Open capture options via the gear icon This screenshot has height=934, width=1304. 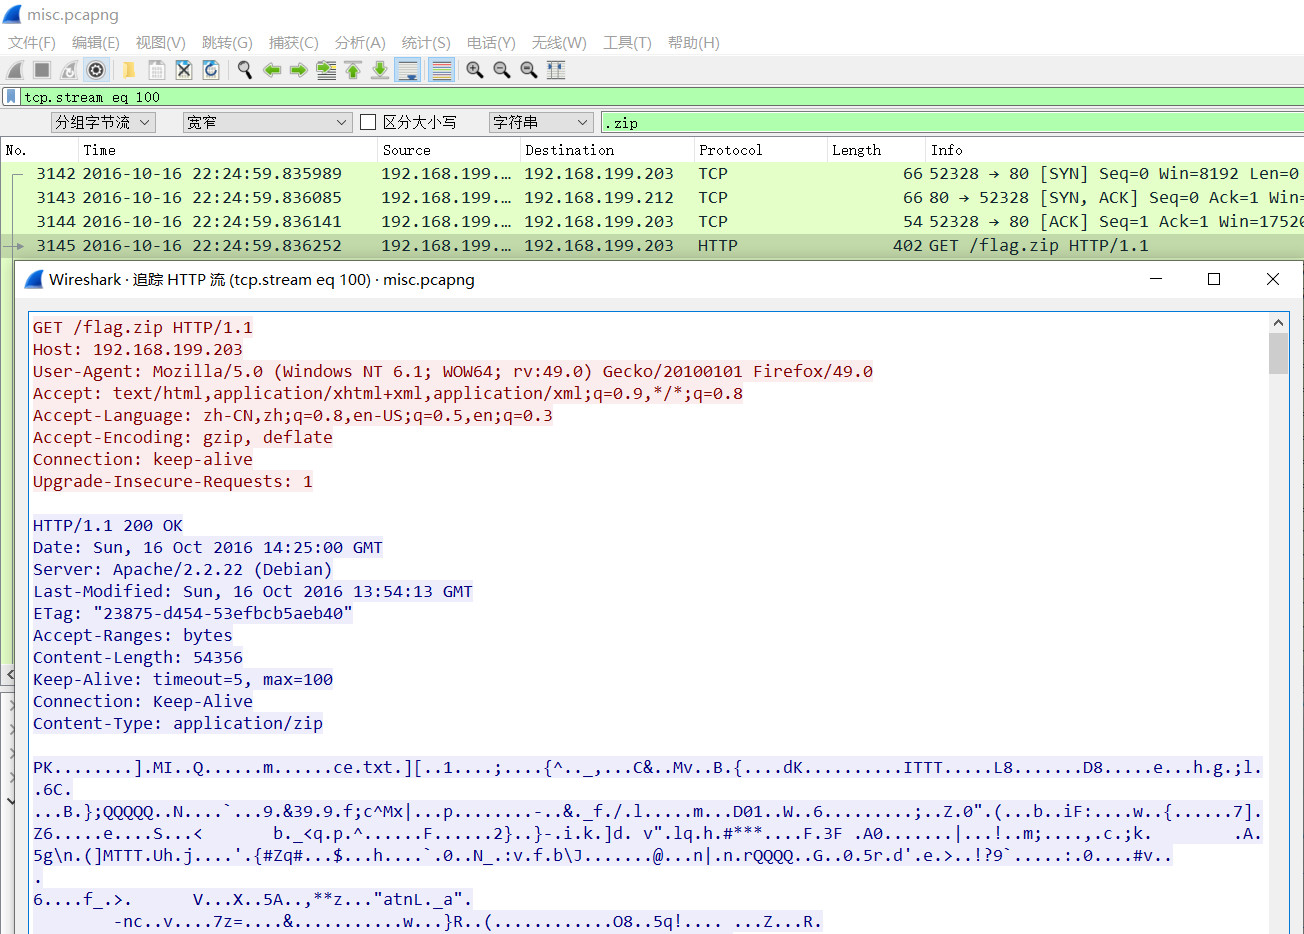(x=96, y=70)
